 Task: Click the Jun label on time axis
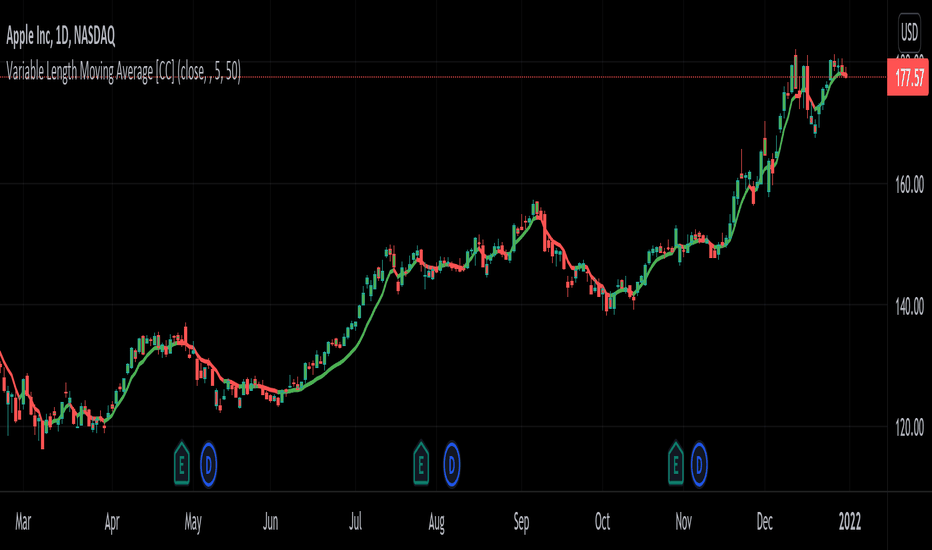click(270, 522)
